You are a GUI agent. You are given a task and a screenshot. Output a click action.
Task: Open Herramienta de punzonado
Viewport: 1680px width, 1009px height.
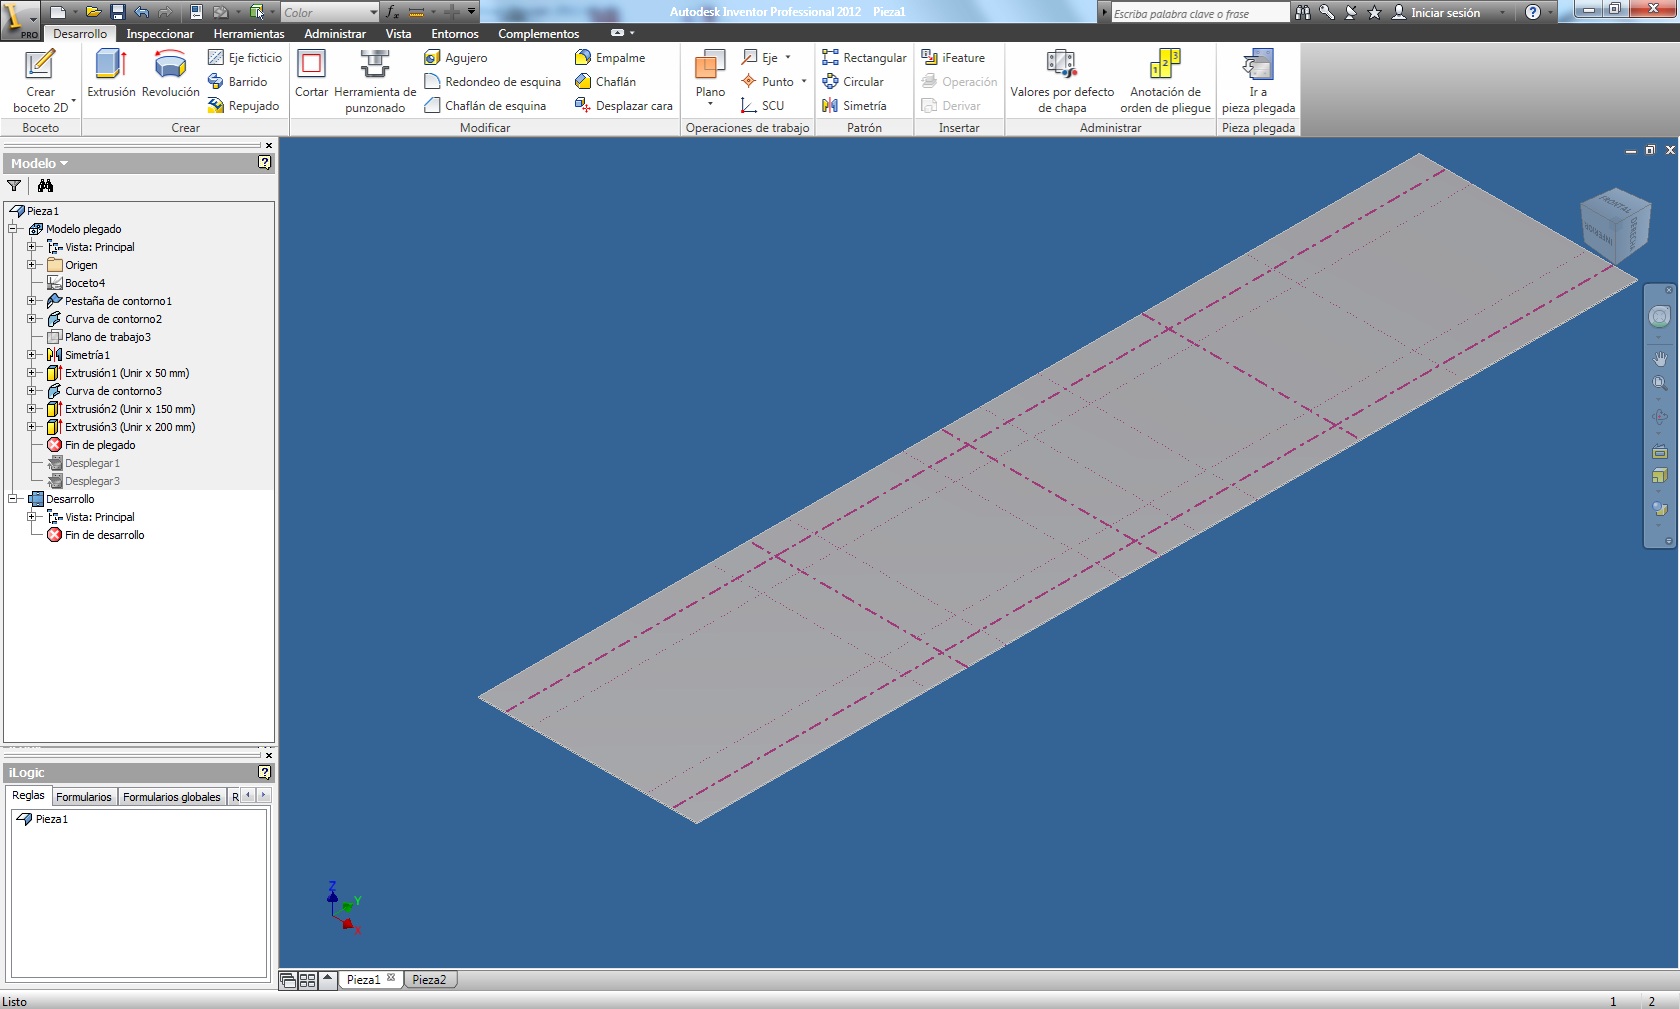point(375,80)
